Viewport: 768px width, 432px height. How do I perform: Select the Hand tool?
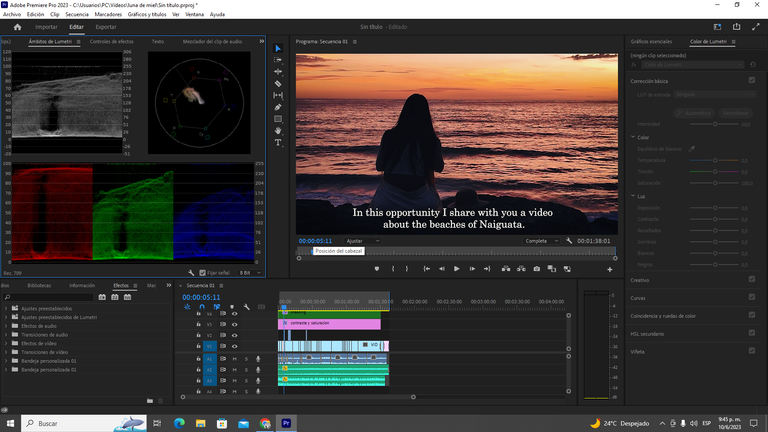coord(278,131)
